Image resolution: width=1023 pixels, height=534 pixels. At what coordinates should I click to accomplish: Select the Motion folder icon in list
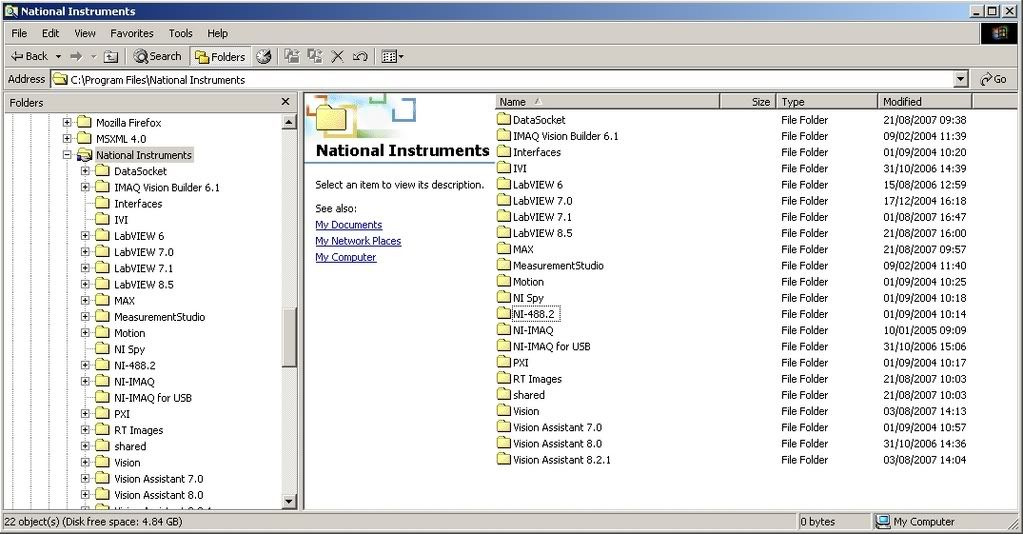[503, 281]
